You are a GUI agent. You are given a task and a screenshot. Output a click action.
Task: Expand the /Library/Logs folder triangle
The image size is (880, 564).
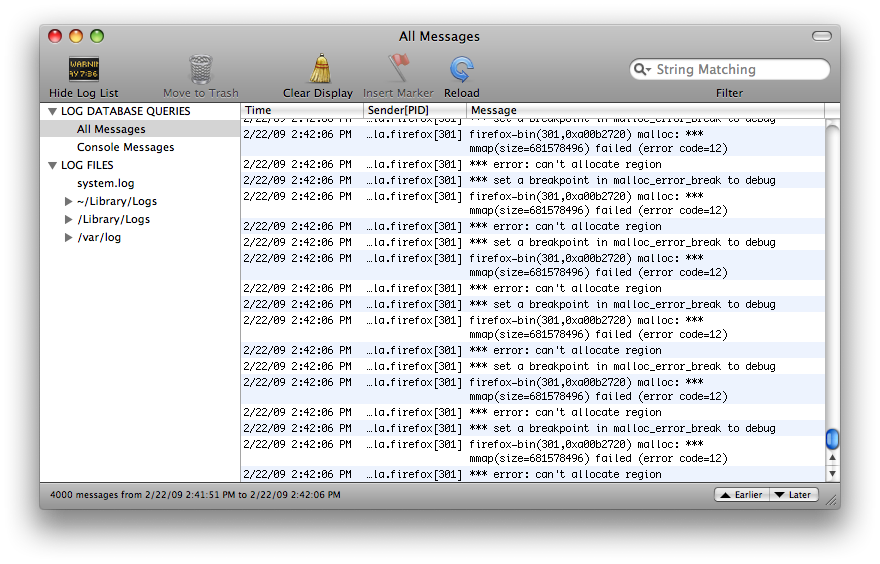click(68, 219)
